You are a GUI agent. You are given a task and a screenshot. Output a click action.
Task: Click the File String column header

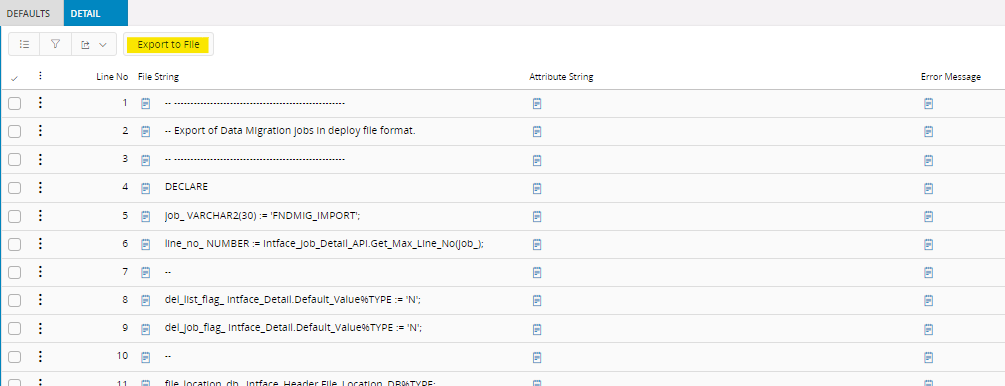point(158,77)
